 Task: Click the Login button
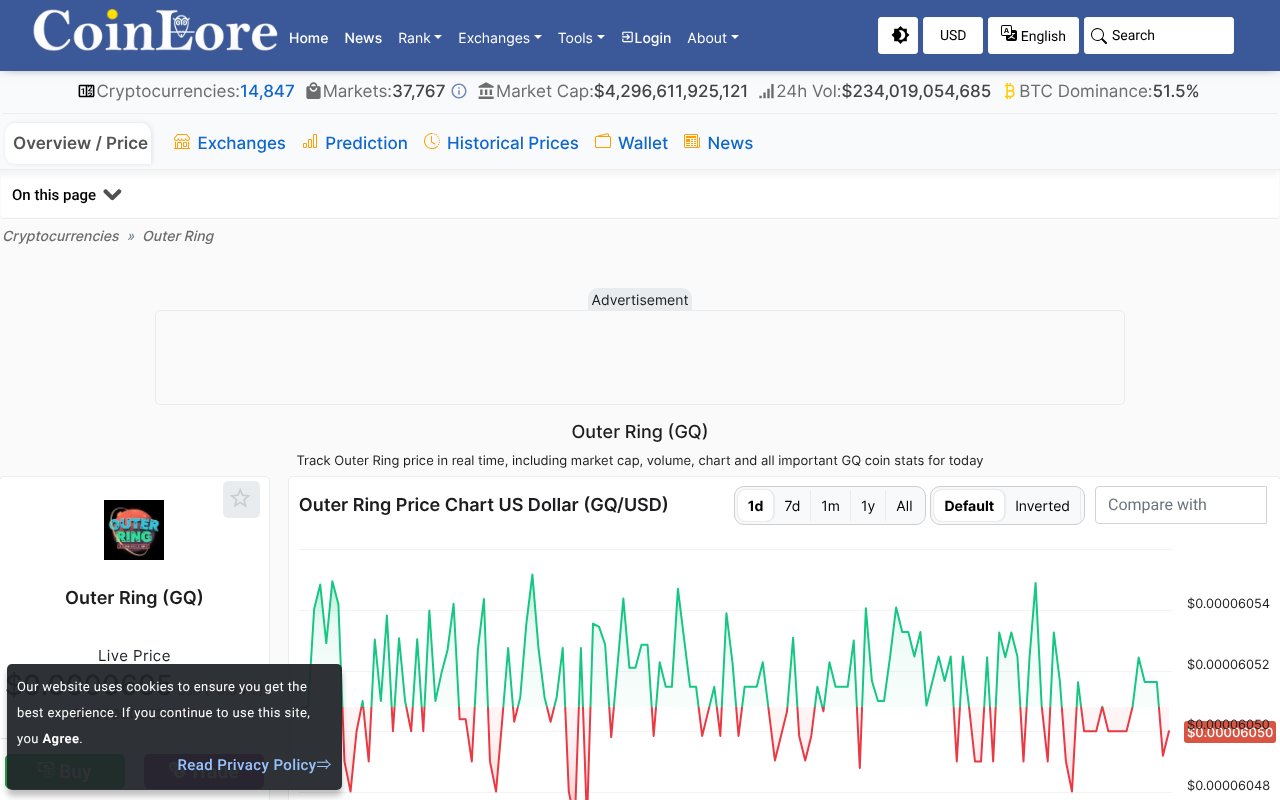[x=646, y=38]
